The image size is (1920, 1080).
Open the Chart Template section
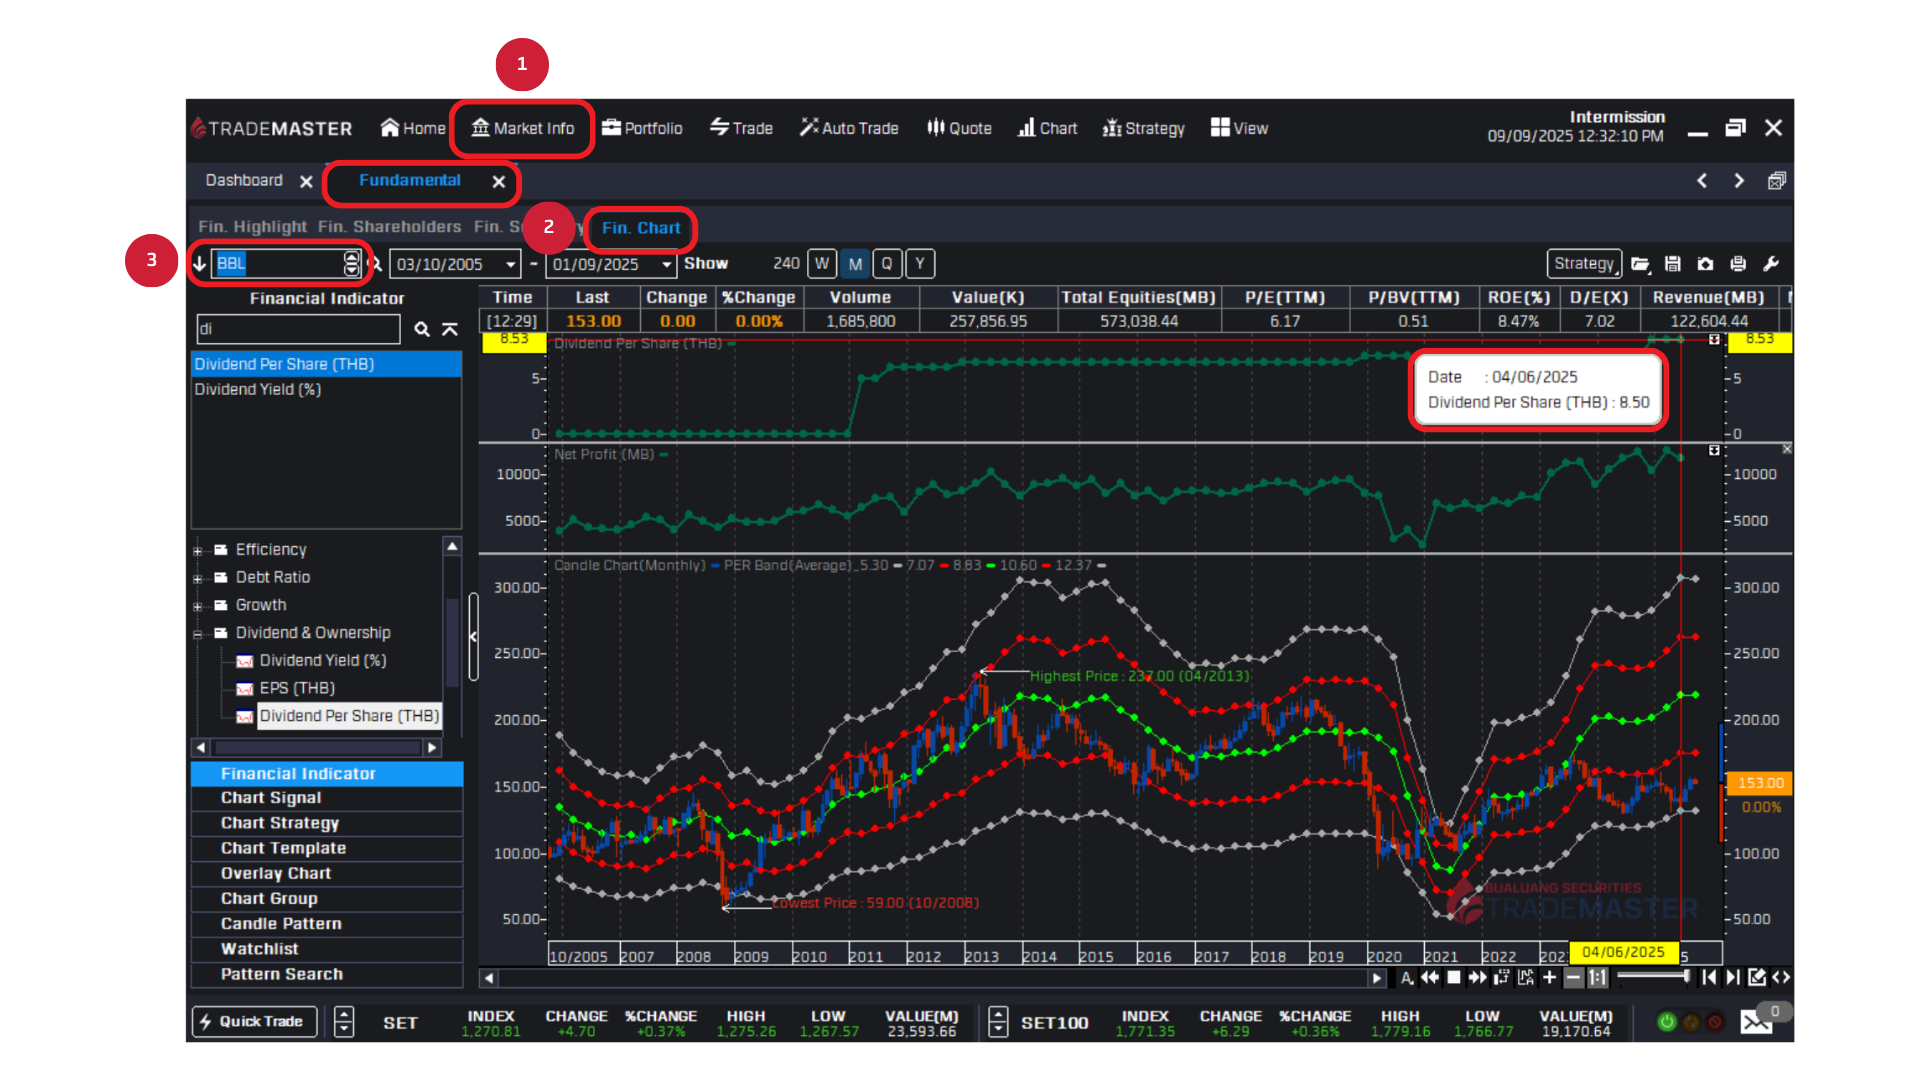(283, 848)
